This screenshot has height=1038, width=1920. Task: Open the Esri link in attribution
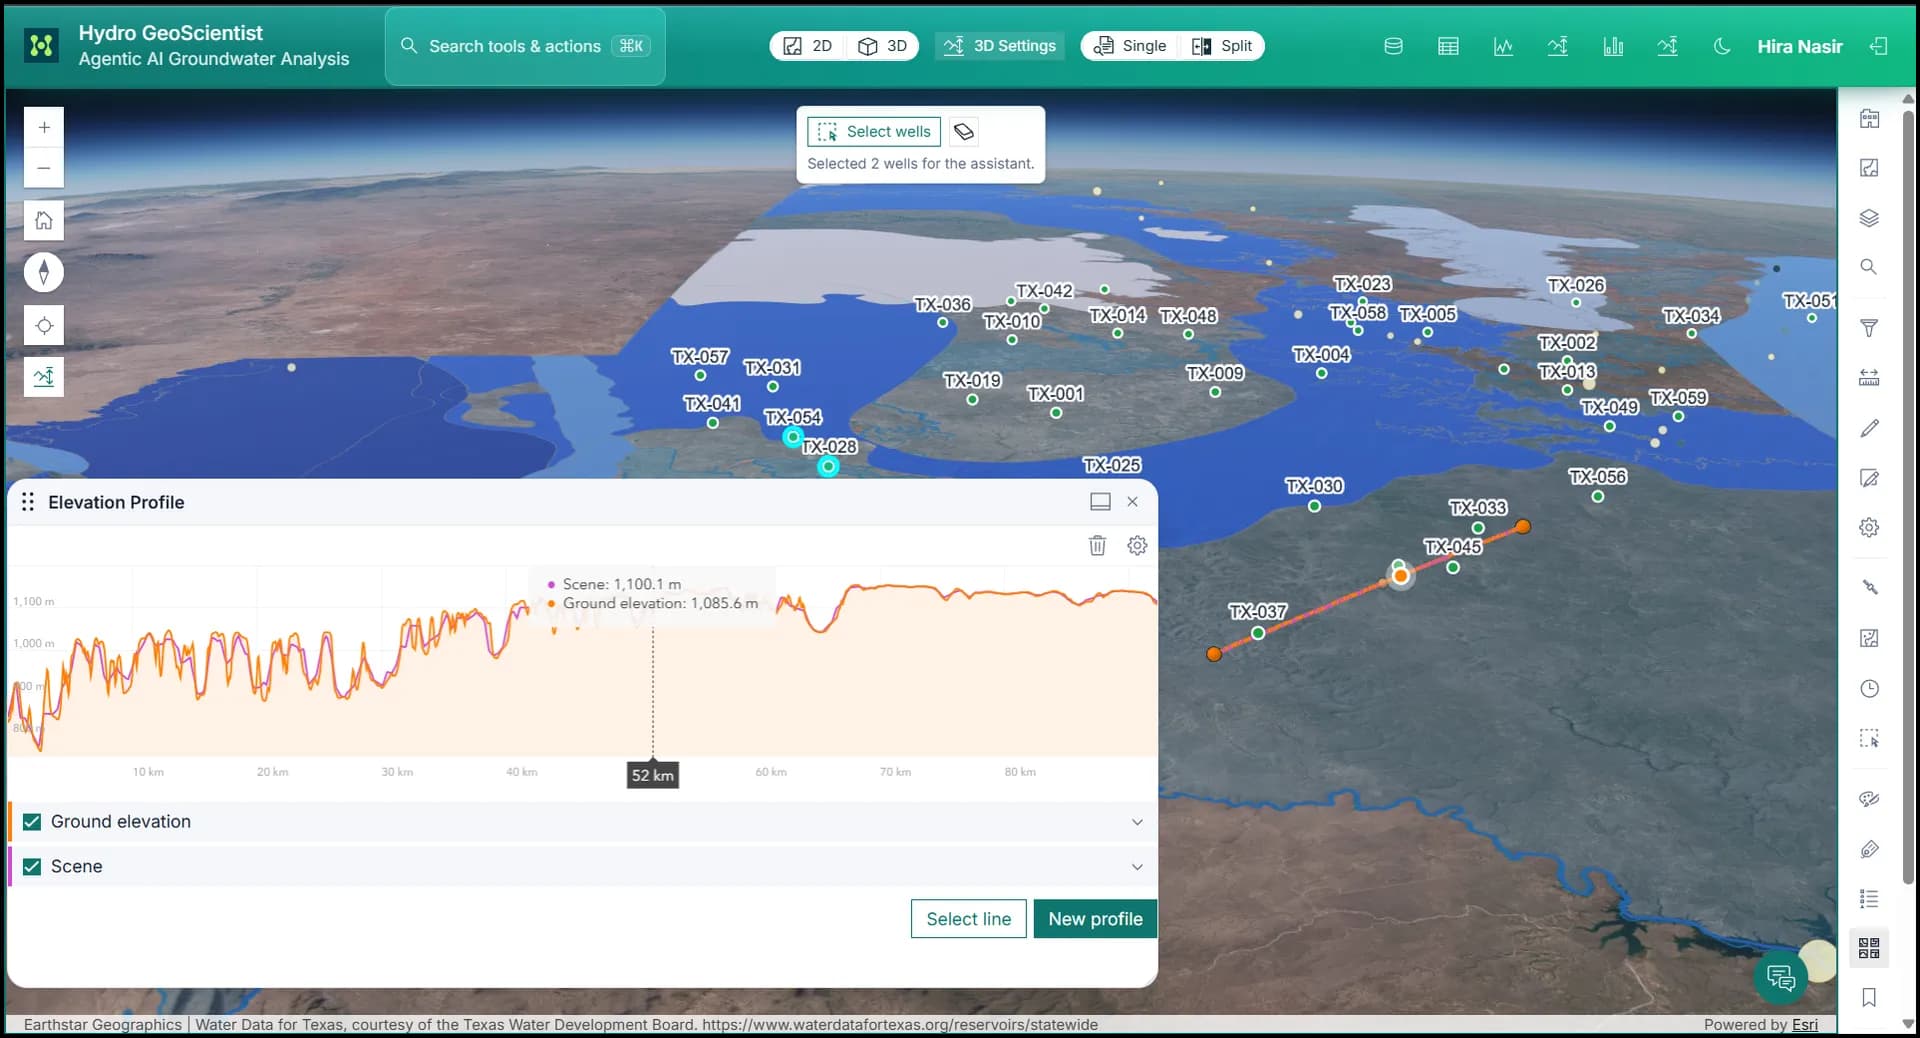click(1805, 1025)
